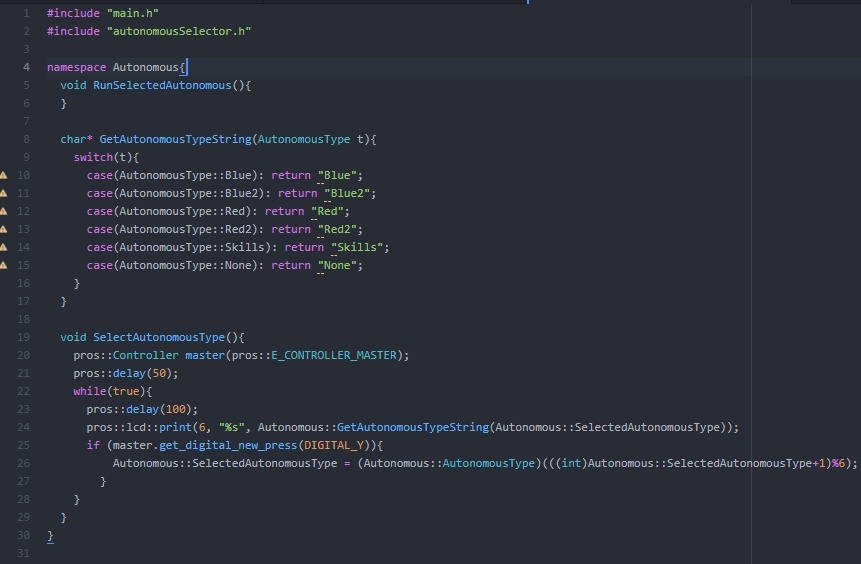Click AutonomousType::Skills in the case statement
861x564 pixels.
click(192, 247)
